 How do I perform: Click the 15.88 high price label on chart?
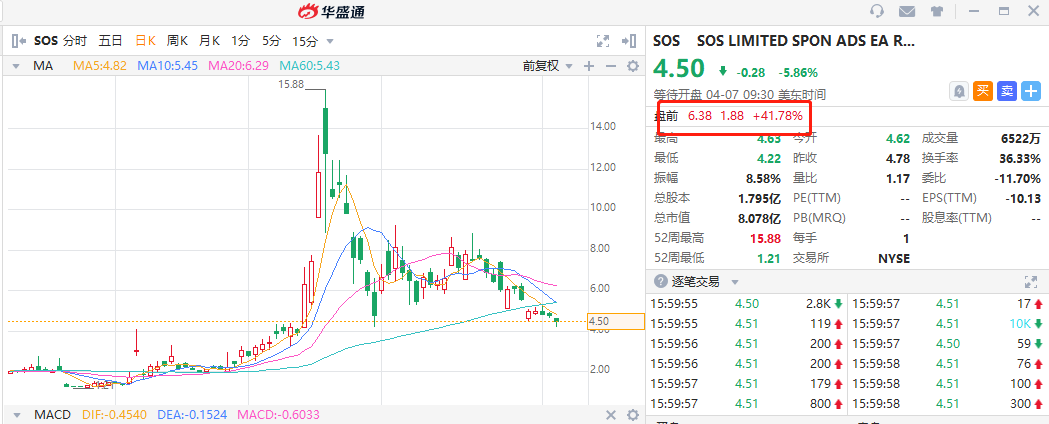point(291,84)
